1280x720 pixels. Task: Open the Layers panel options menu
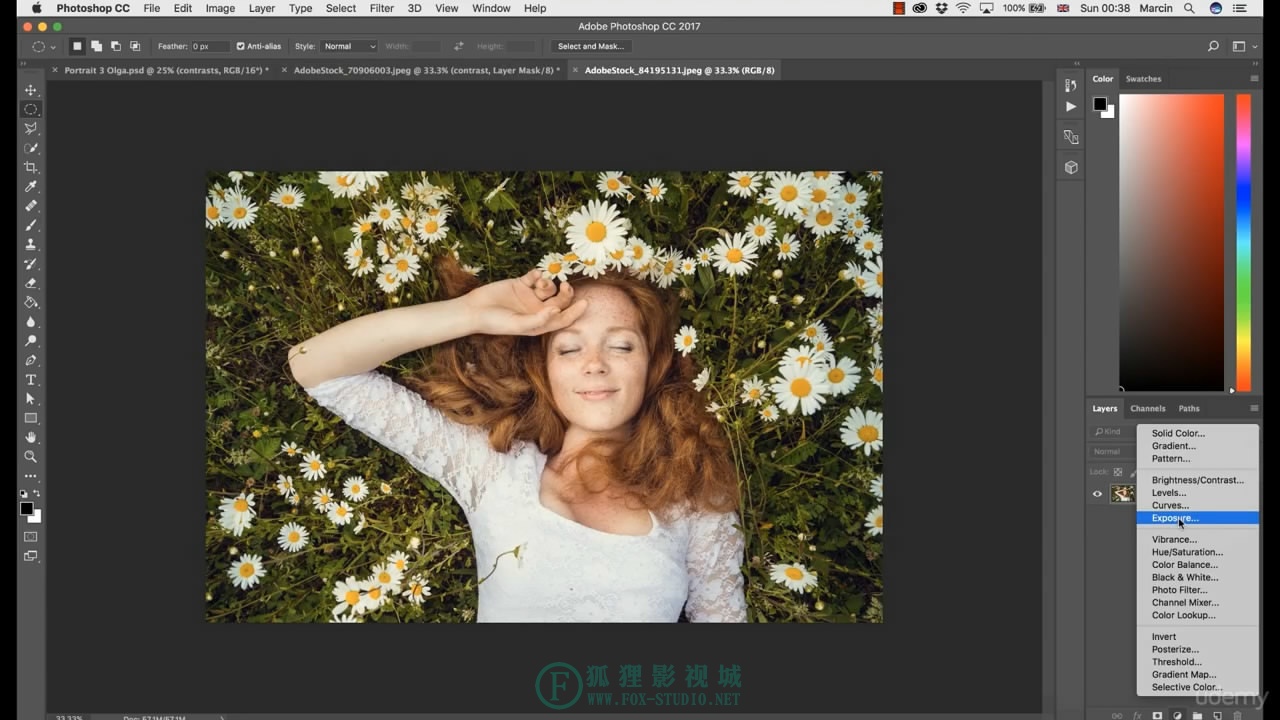pyautogui.click(x=1254, y=408)
